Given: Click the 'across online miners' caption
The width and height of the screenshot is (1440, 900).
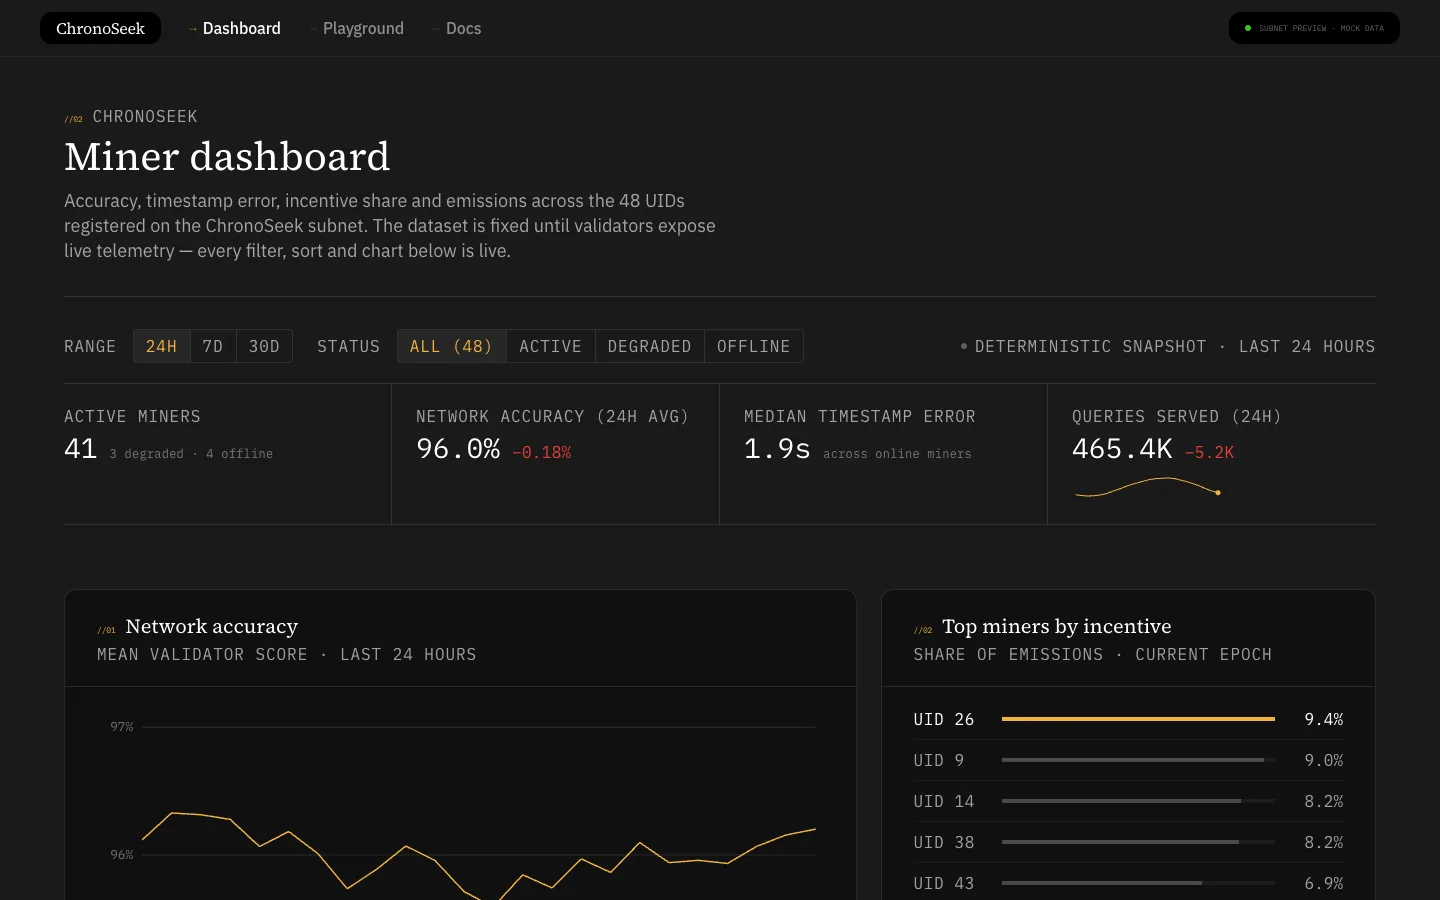Looking at the screenshot, I should click(x=897, y=454).
